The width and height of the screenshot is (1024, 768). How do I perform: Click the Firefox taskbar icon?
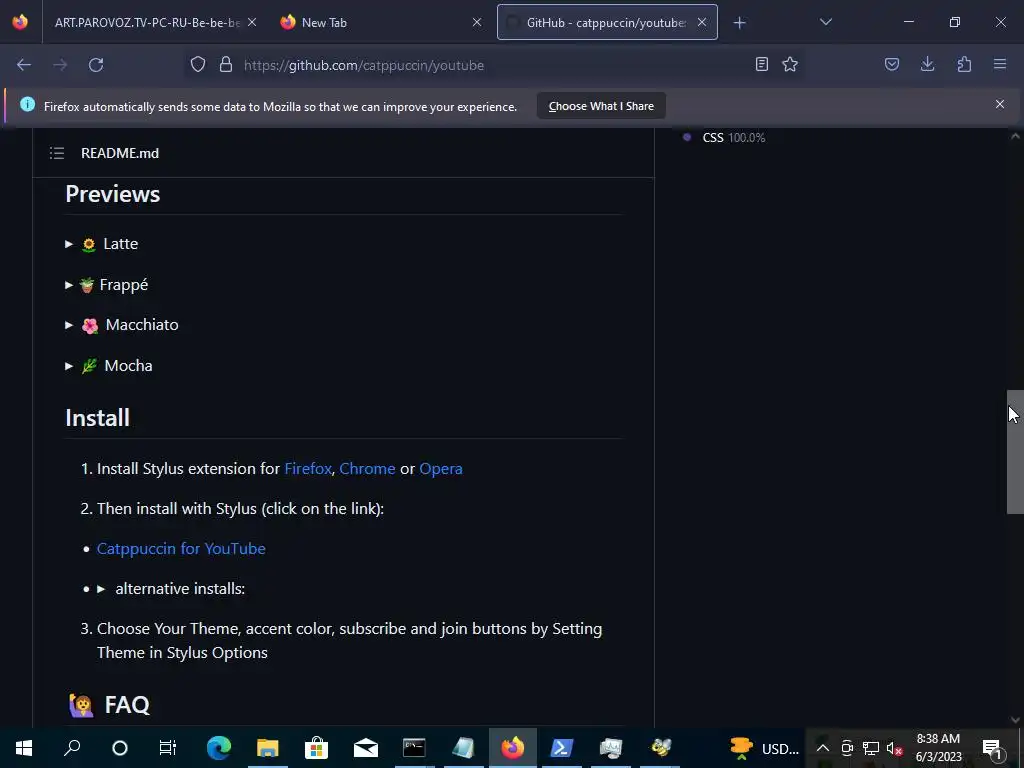[x=513, y=748]
